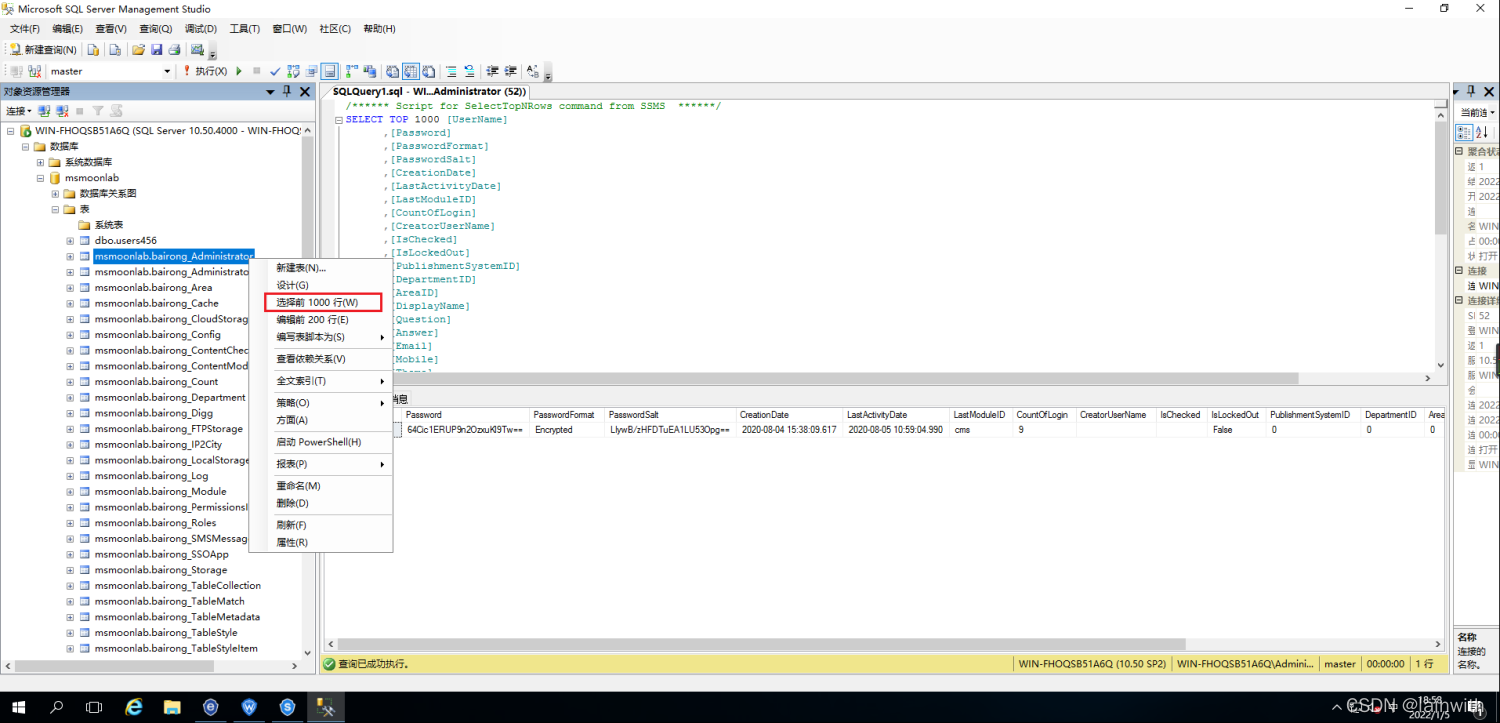Click the taskbar Search magnifier icon

(x=57, y=707)
